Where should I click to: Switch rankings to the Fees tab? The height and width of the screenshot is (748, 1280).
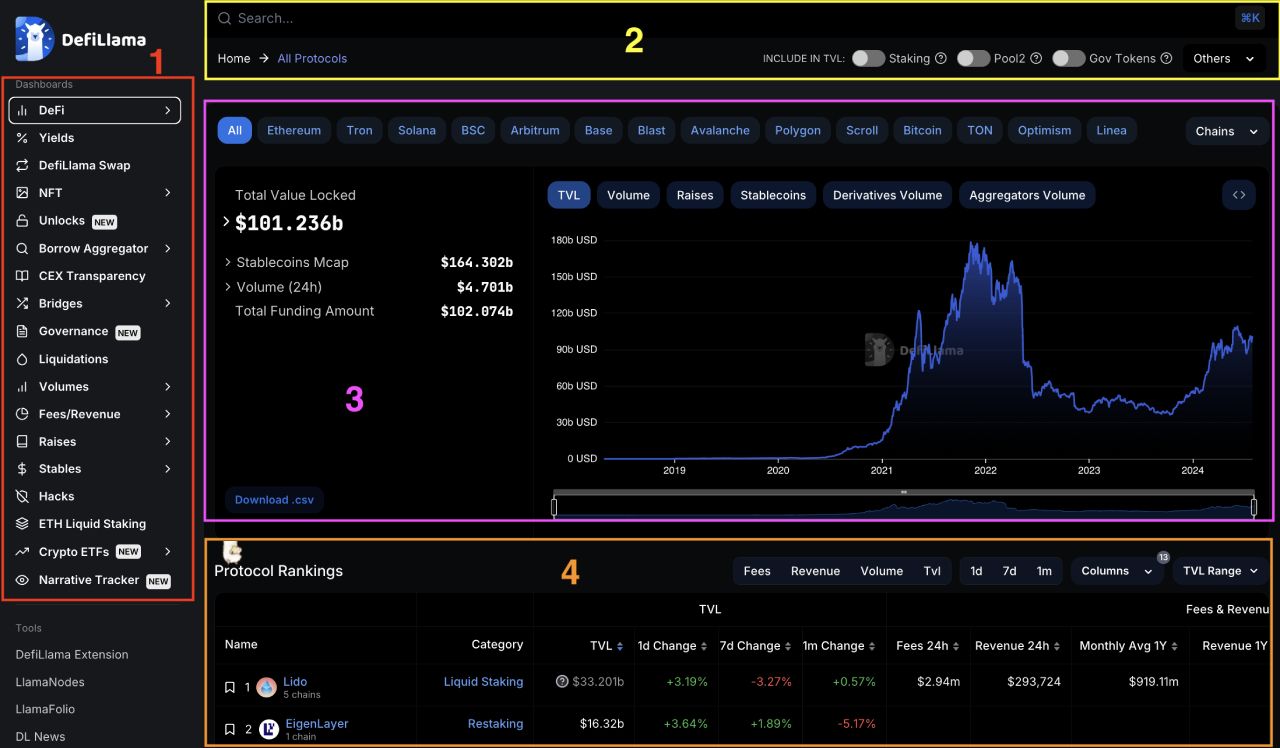[757, 571]
